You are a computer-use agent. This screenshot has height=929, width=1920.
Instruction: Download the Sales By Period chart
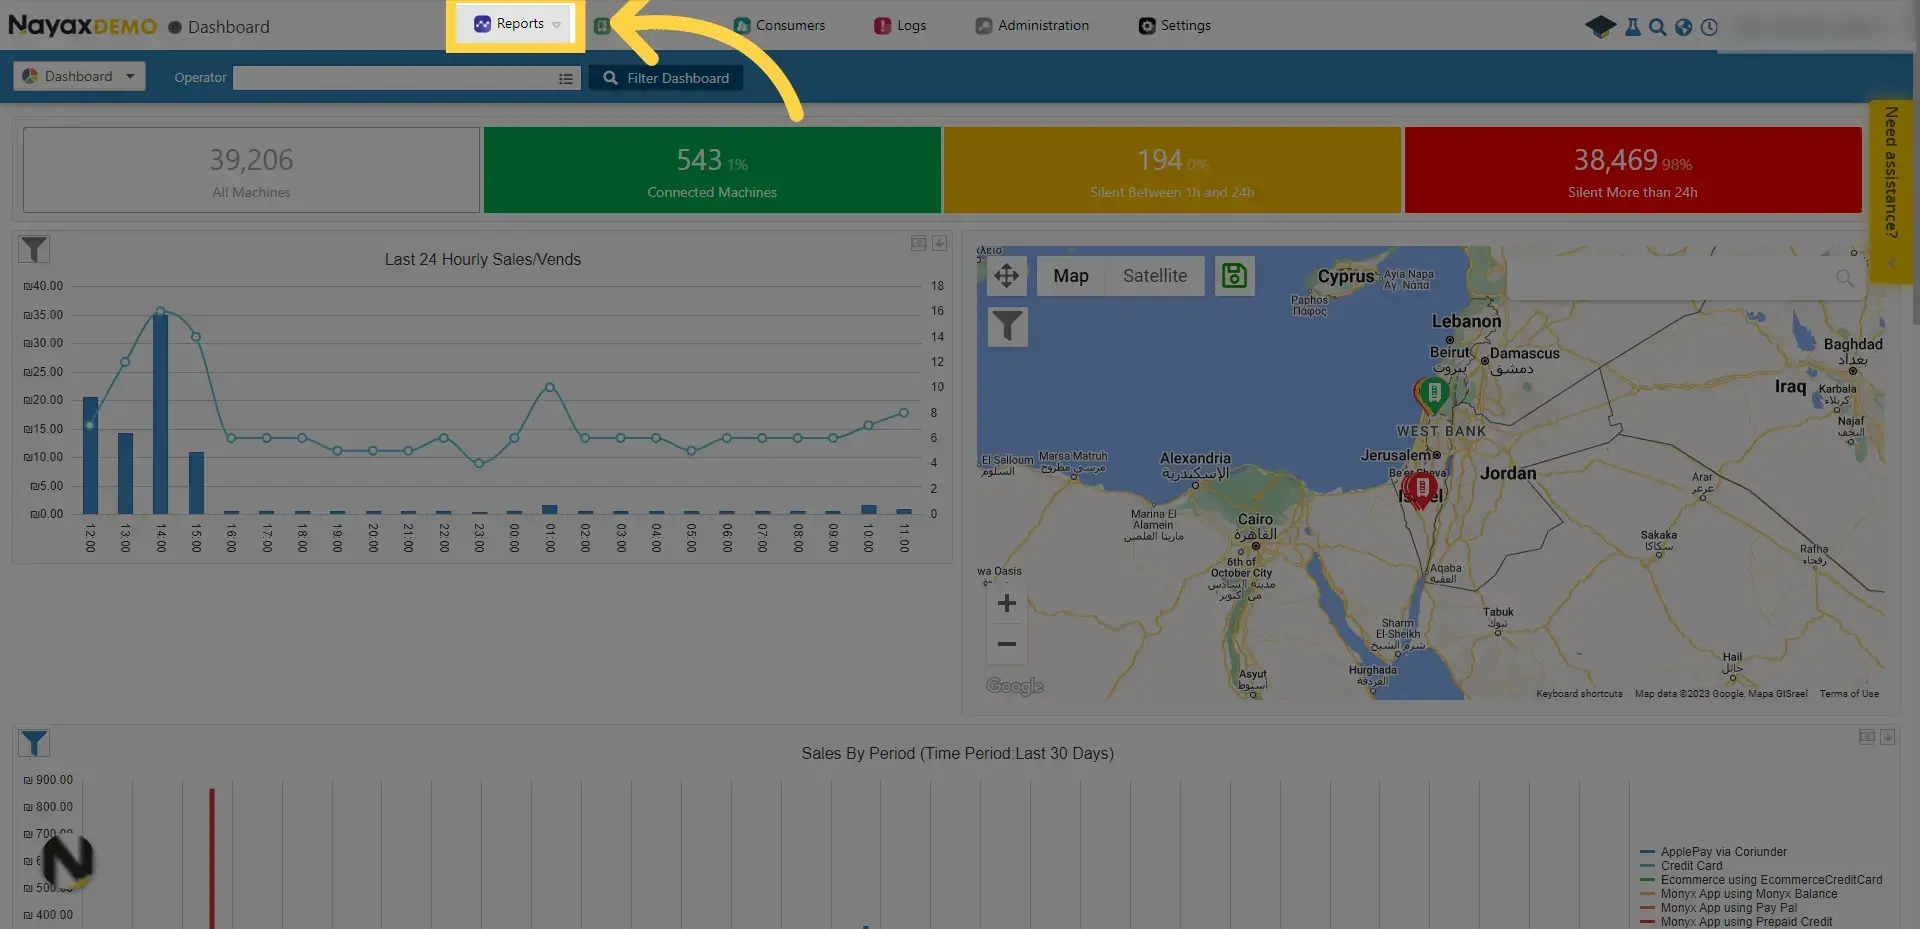1887,737
